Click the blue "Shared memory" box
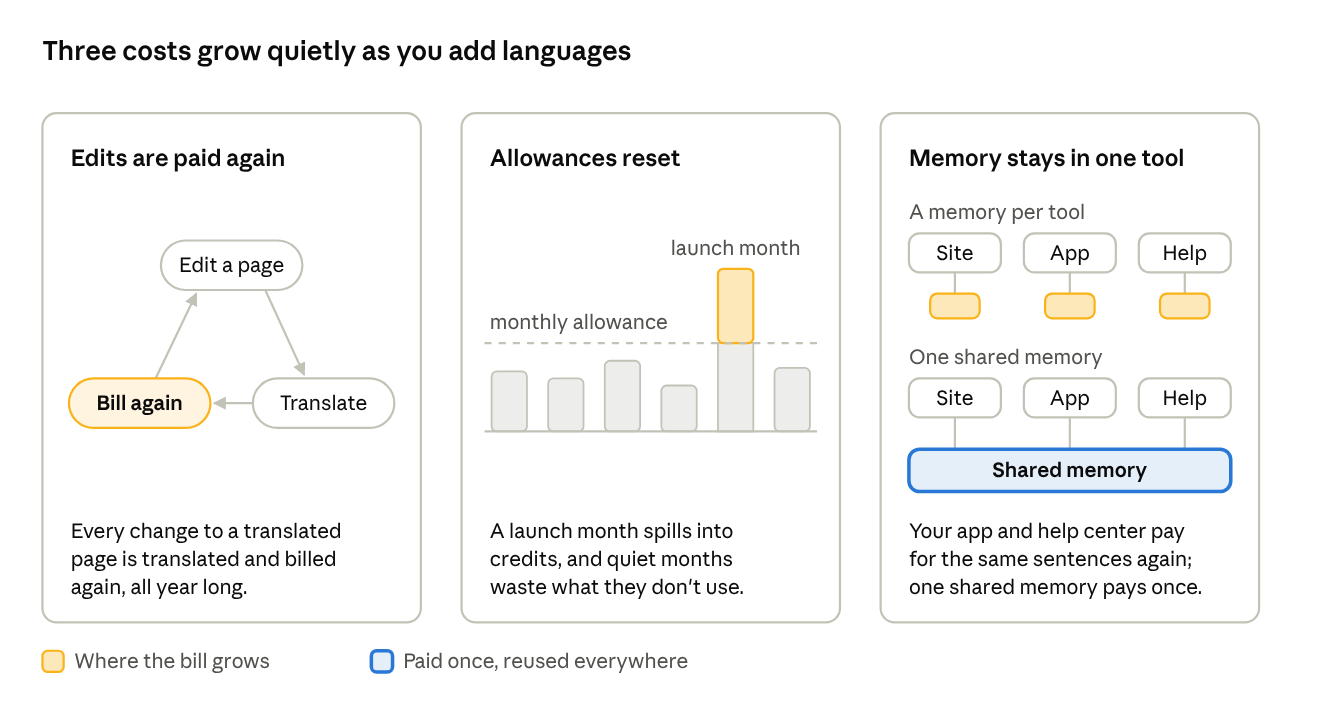The image size is (1344, 720). (x=1070, y=470)
